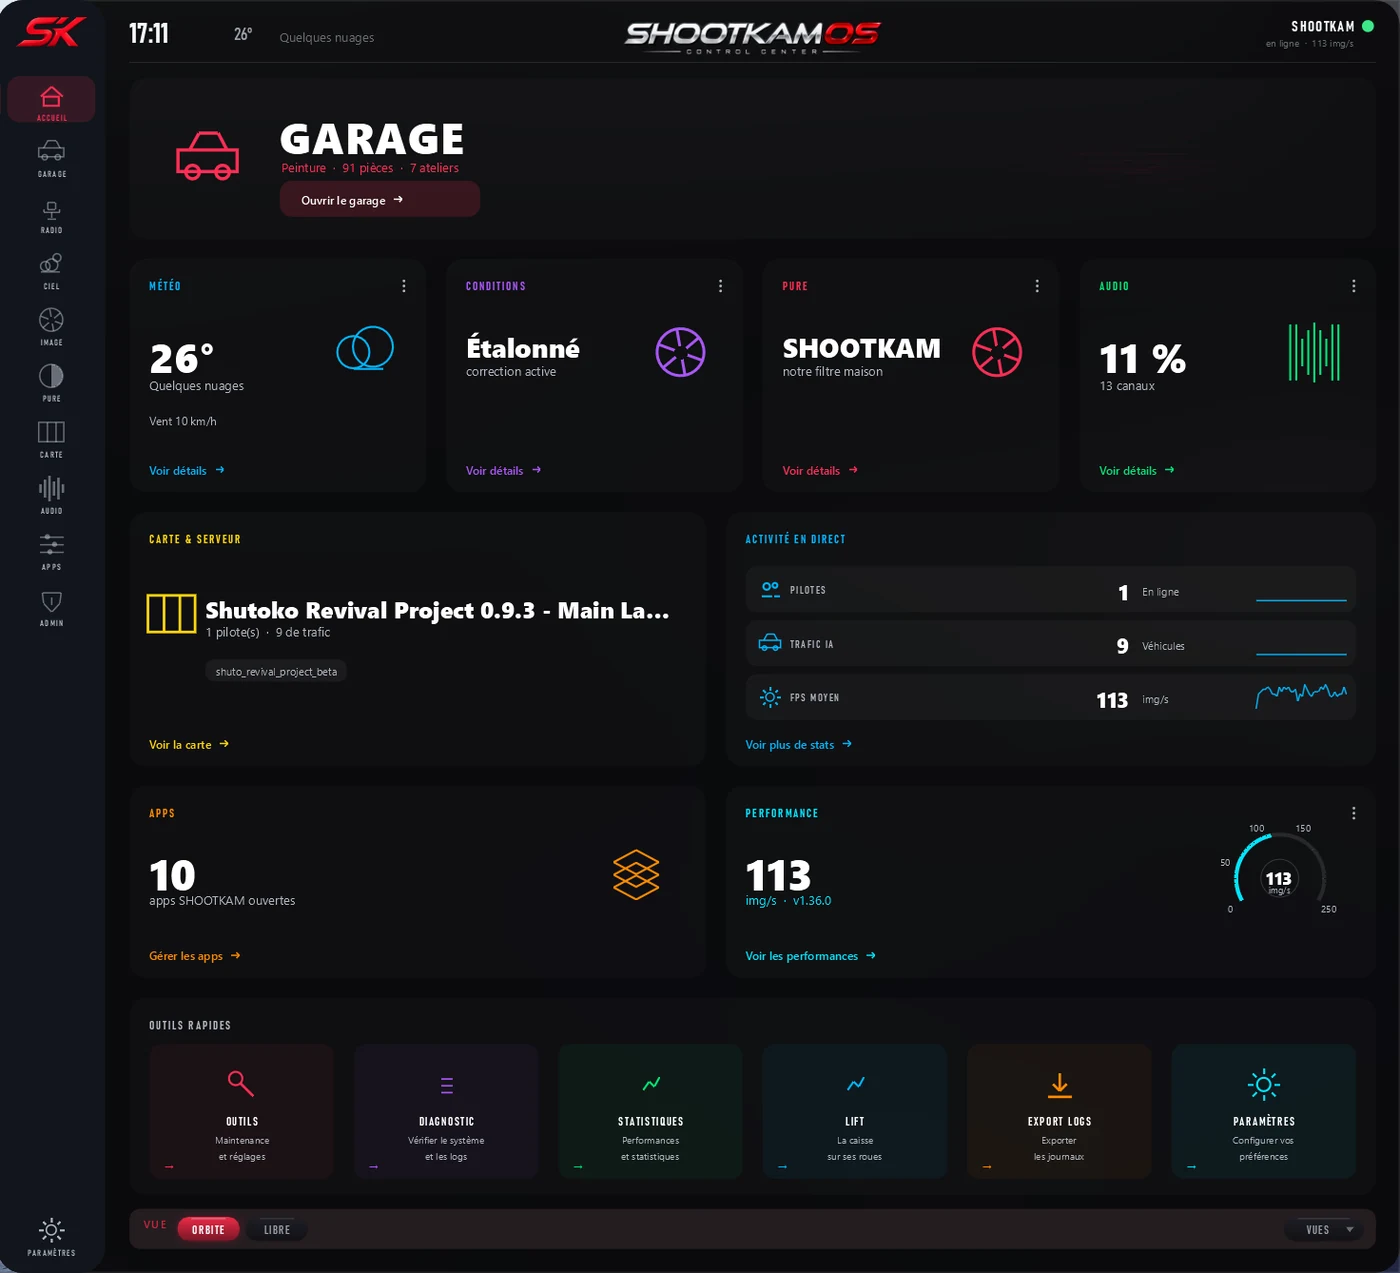The image size is (1400, 1273).
Task: Open the Audio sidebar section
Action: pos(51,495)
